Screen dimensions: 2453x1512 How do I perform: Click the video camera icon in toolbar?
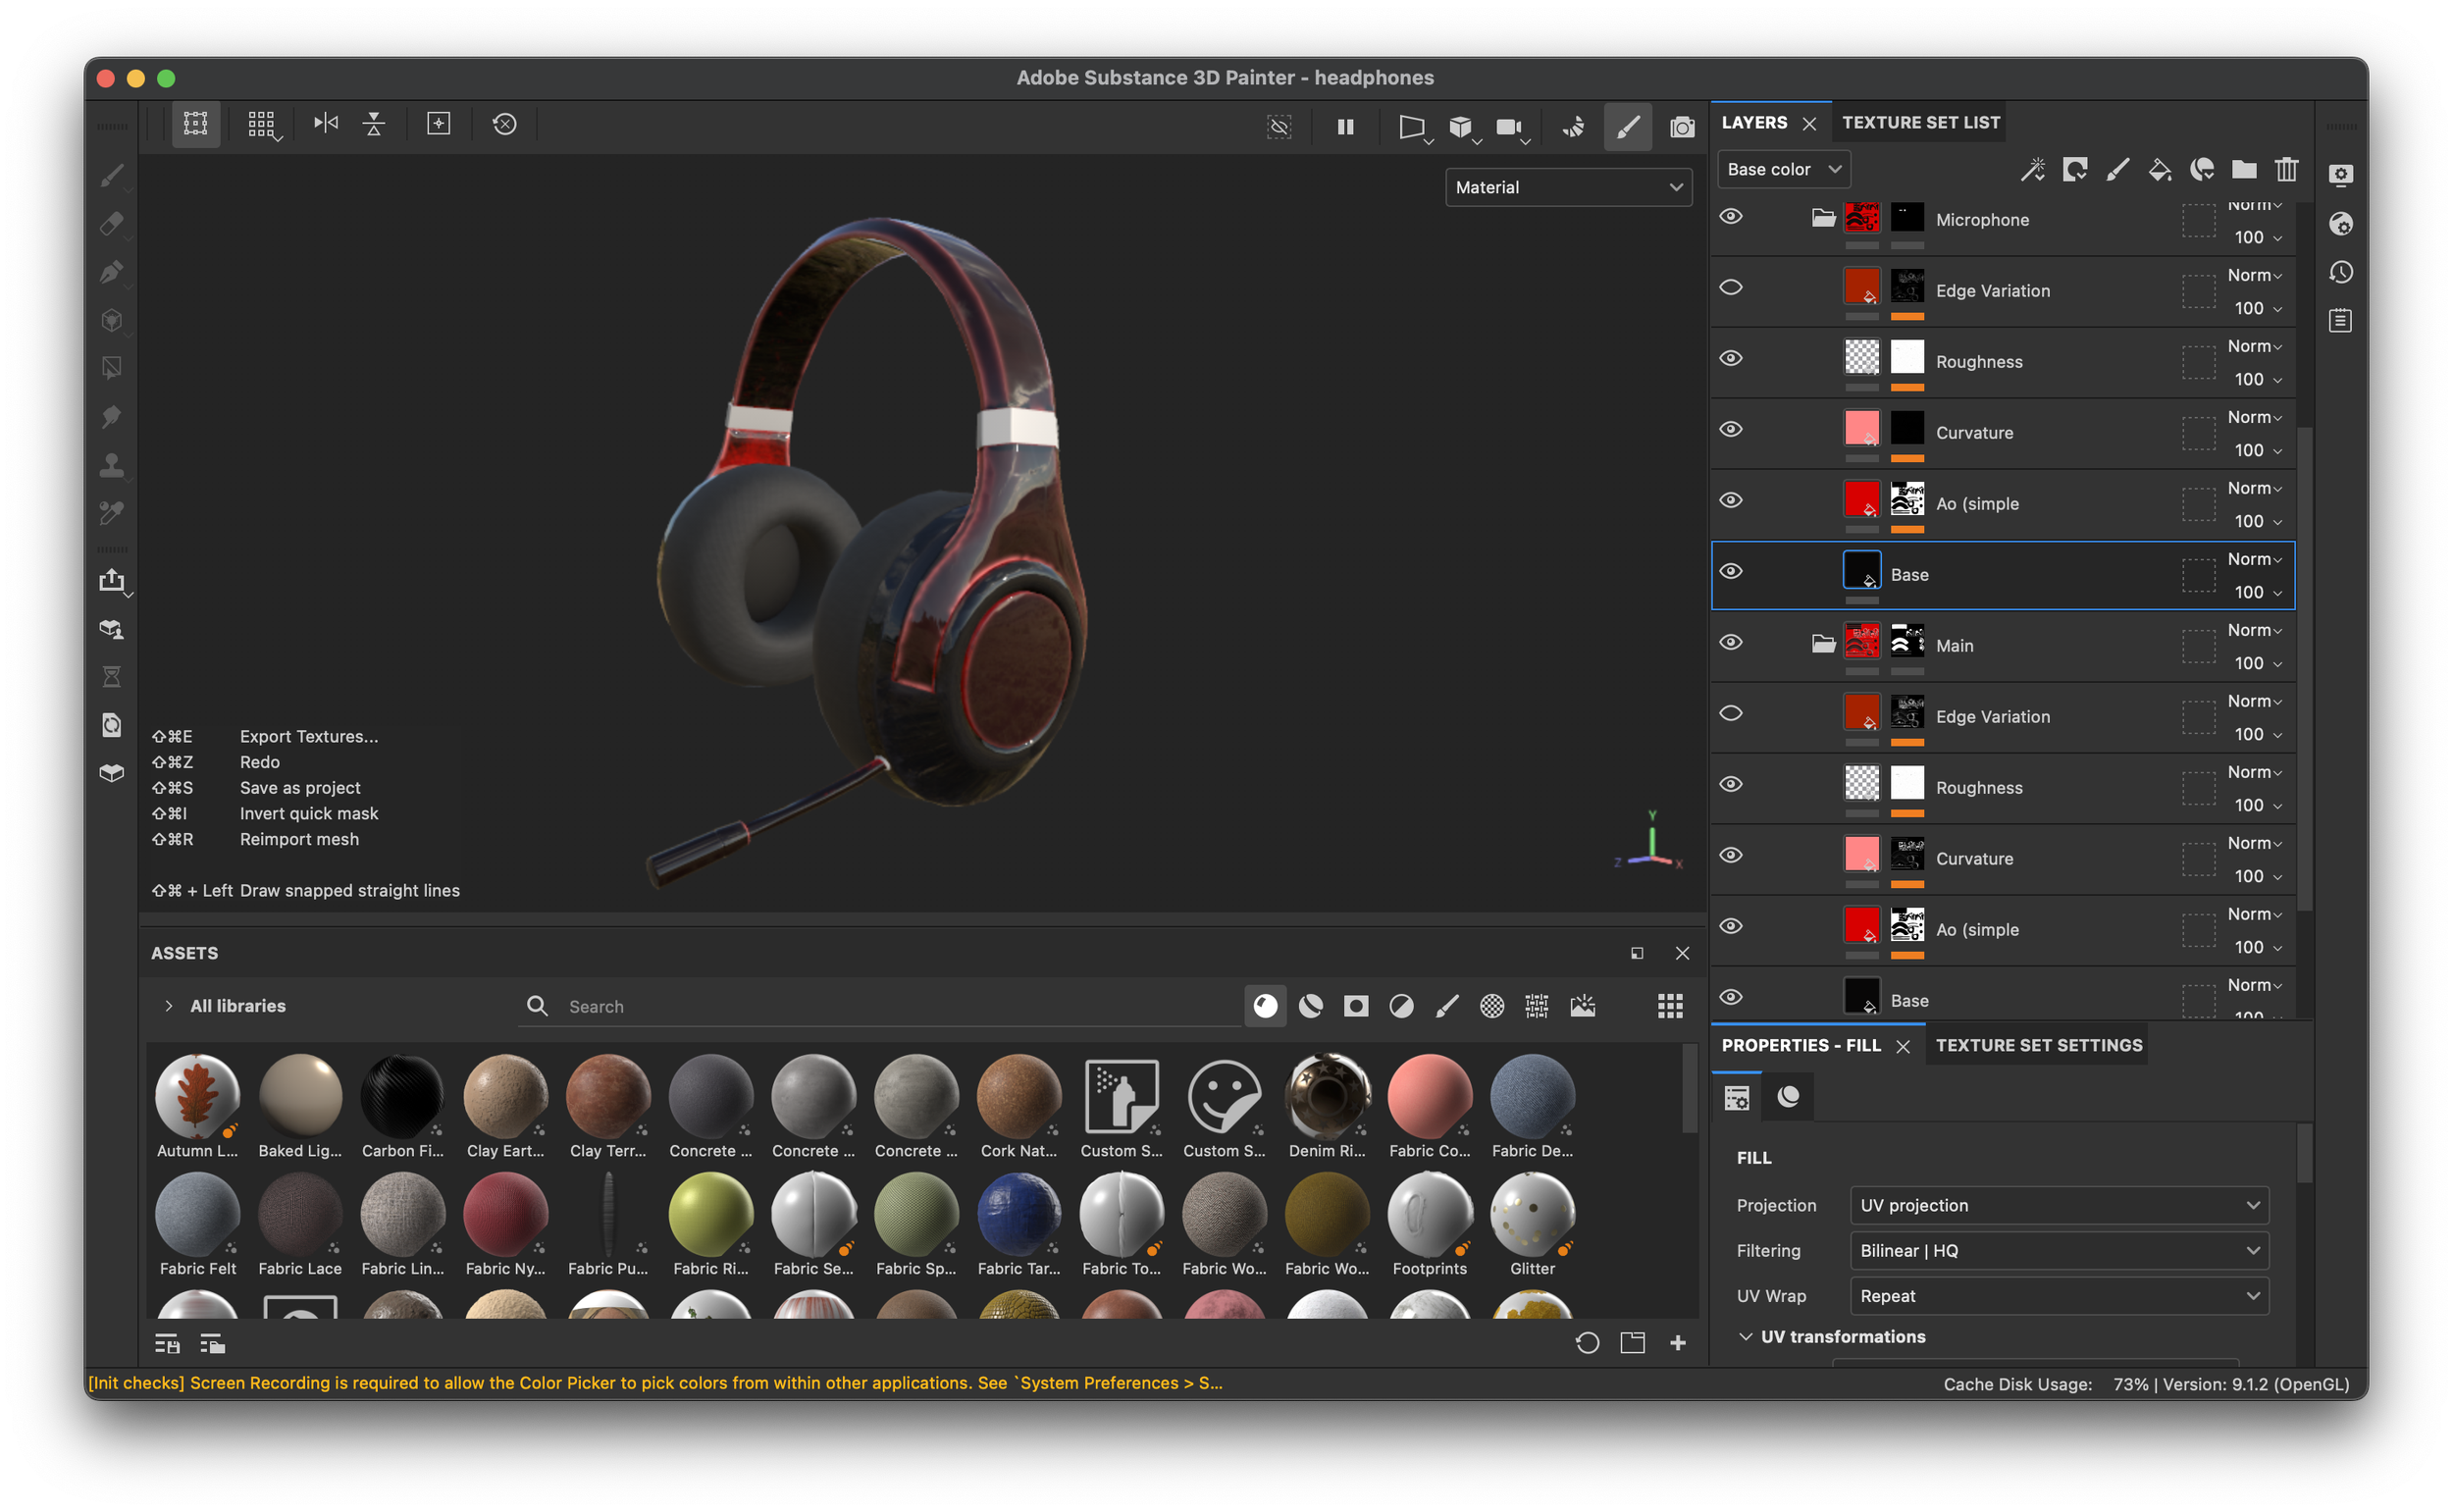coord(1509,127)
